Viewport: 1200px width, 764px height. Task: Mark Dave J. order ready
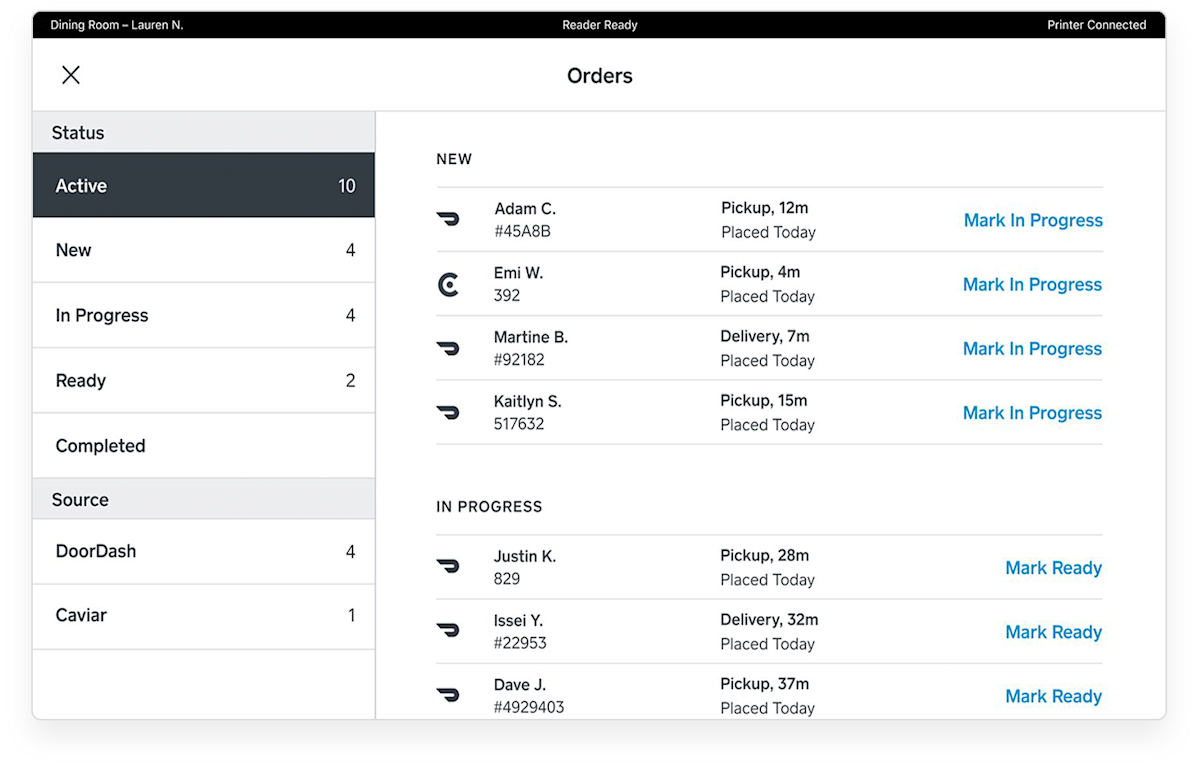pos(1054,695)
